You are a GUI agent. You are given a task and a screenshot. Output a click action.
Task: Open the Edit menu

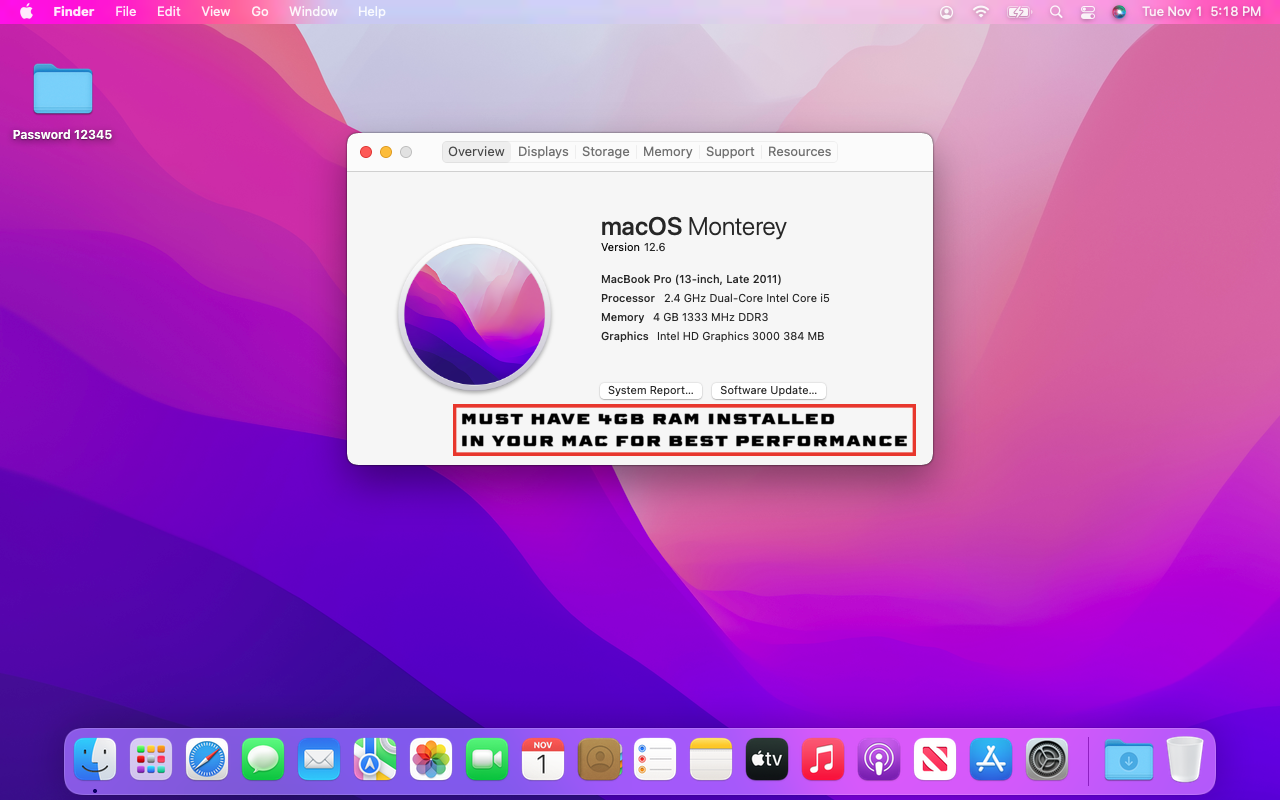169,12
